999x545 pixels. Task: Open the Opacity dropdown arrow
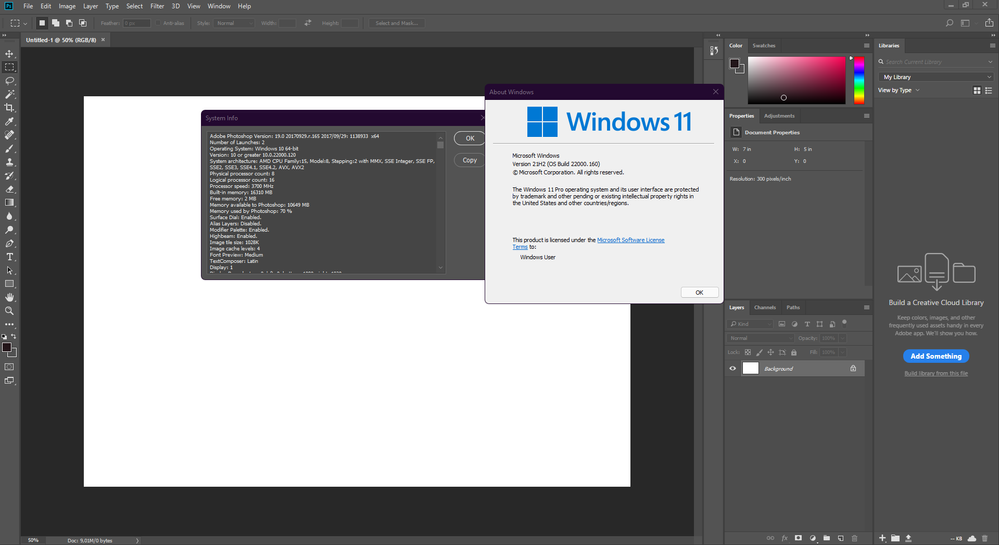tap(842, 338)
